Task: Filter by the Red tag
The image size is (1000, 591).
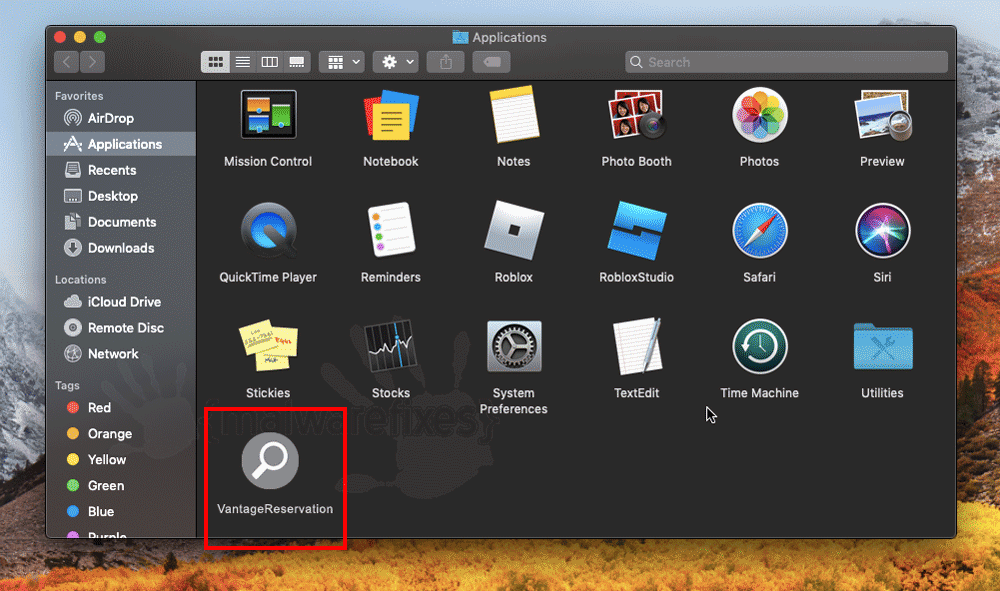Action: click(x=121, y=407)
